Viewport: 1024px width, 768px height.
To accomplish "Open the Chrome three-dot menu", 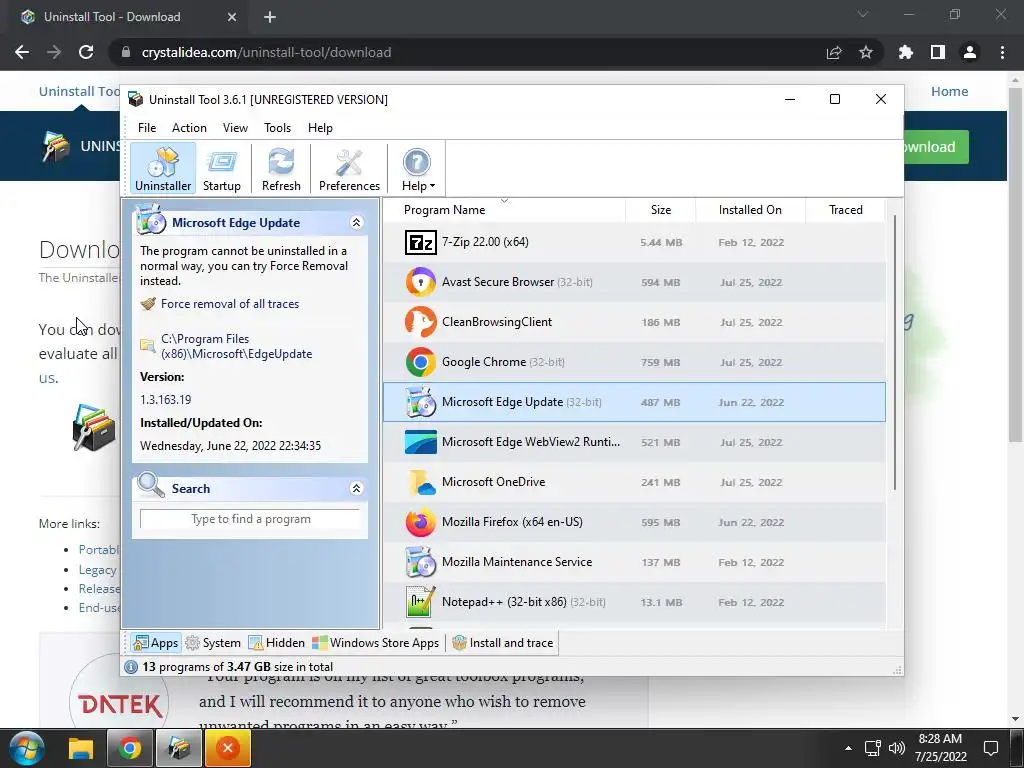I will [1002, 52].
